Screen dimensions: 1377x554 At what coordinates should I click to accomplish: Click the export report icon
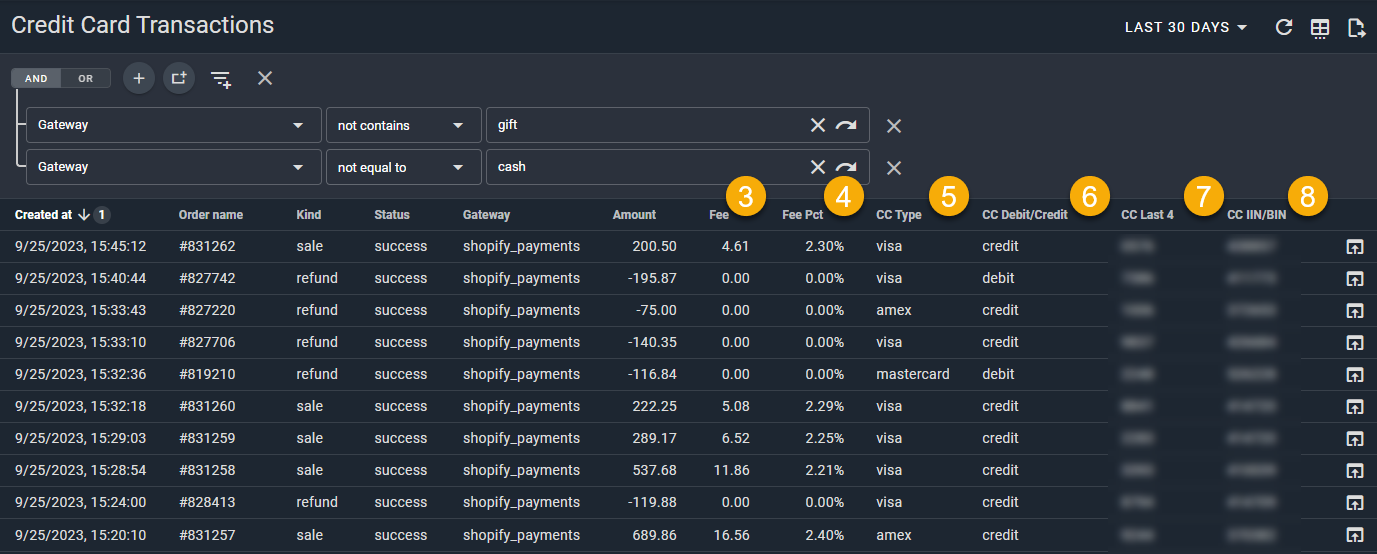(1356, 28)
